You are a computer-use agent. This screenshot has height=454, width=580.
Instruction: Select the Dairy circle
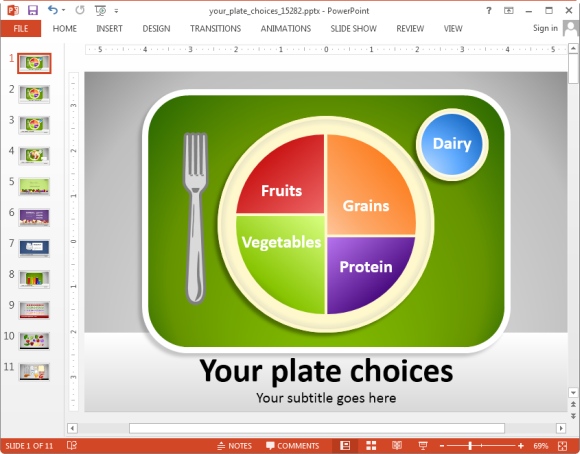(452, 144)
